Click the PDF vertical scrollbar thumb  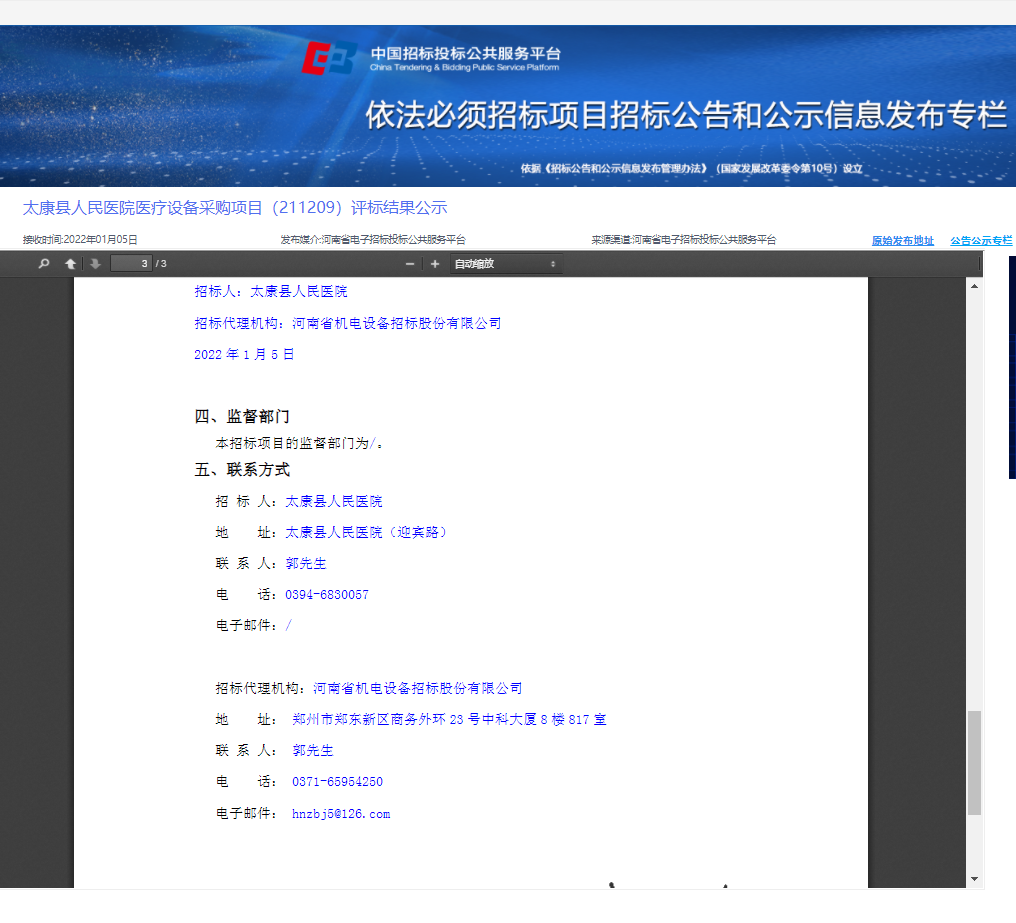click(974, 762)
